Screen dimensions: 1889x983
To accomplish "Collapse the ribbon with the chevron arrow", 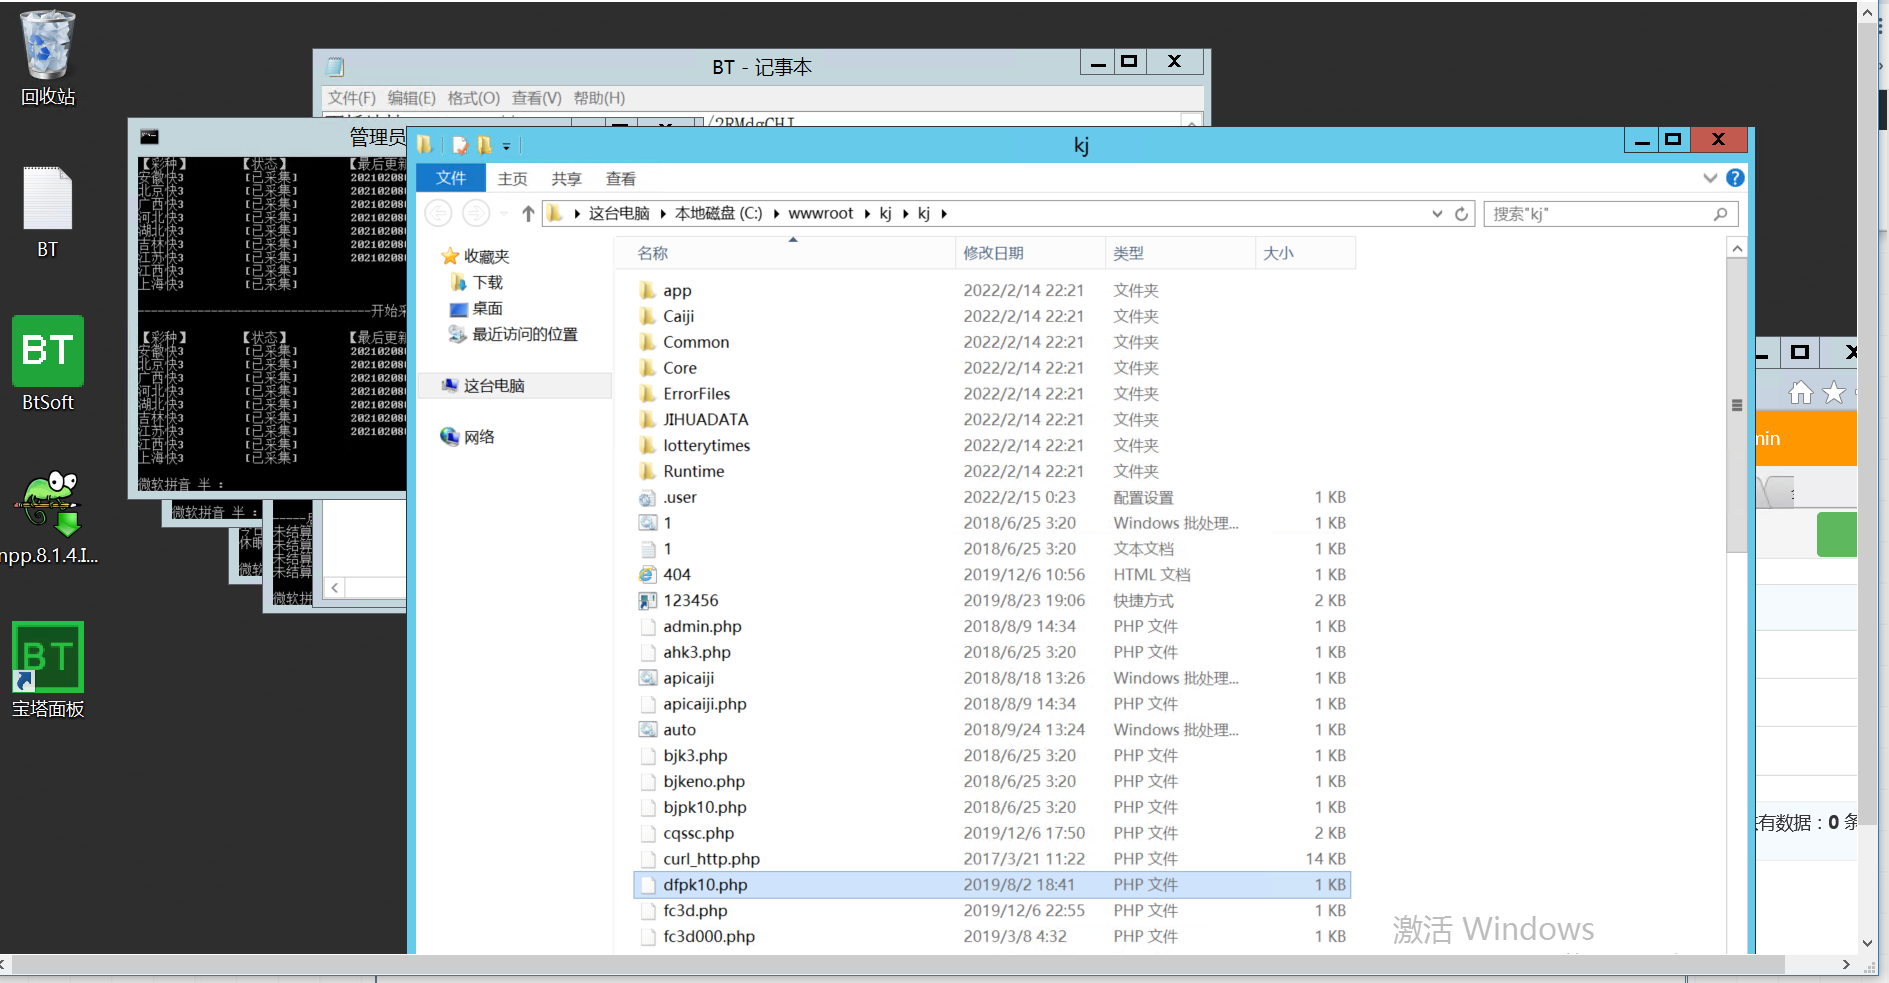I will [x=1710, y=177].
